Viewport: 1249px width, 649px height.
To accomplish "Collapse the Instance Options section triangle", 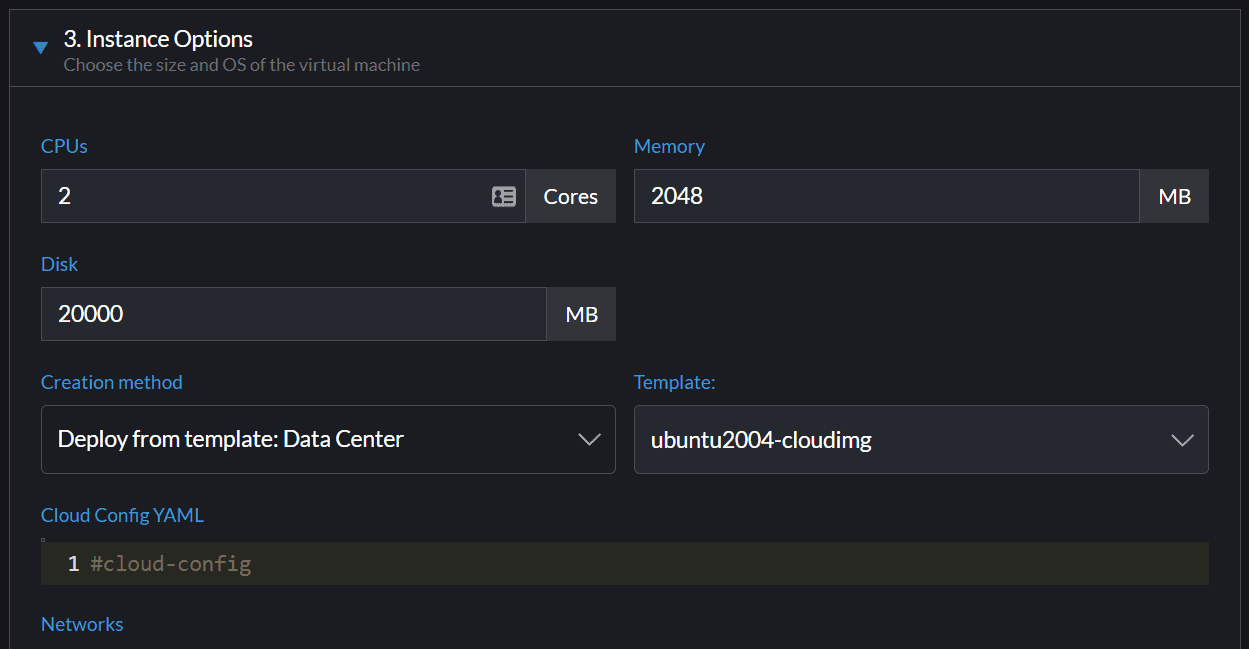I will [x=40, y=47].
